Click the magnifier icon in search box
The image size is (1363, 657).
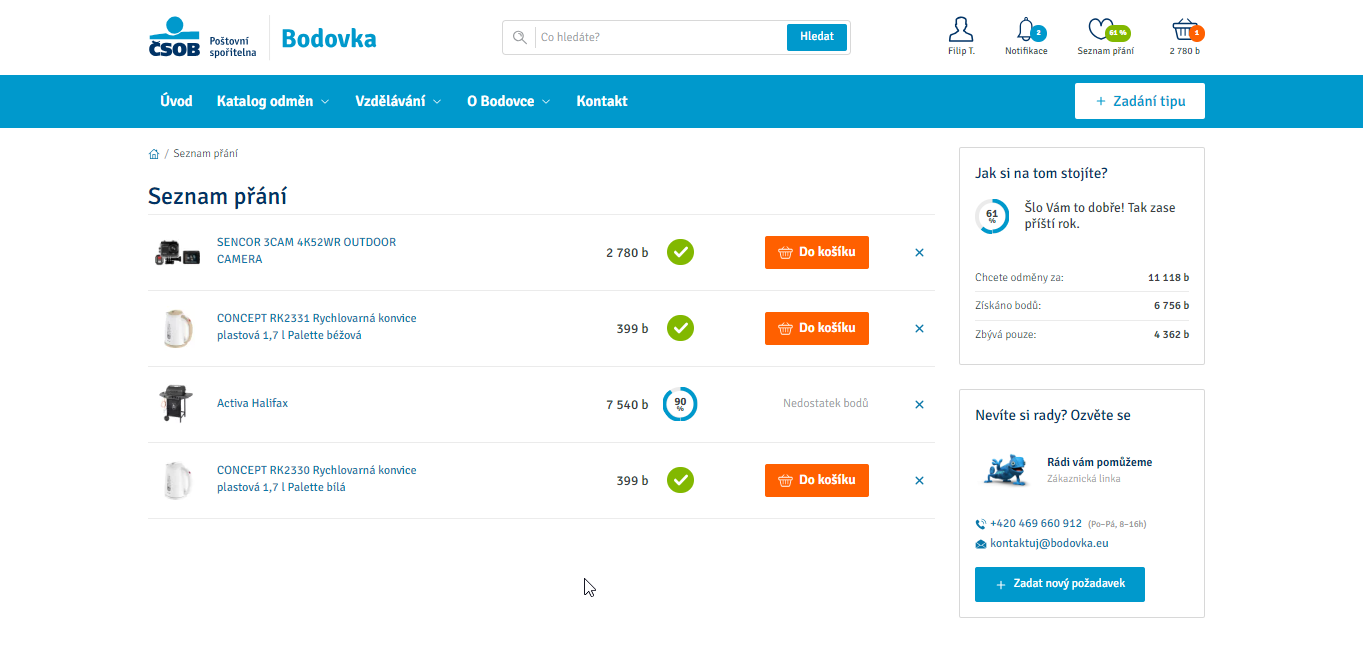519,37
